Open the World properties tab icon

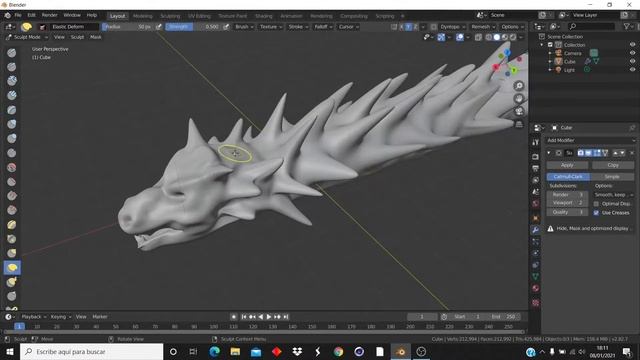(536, 203)
